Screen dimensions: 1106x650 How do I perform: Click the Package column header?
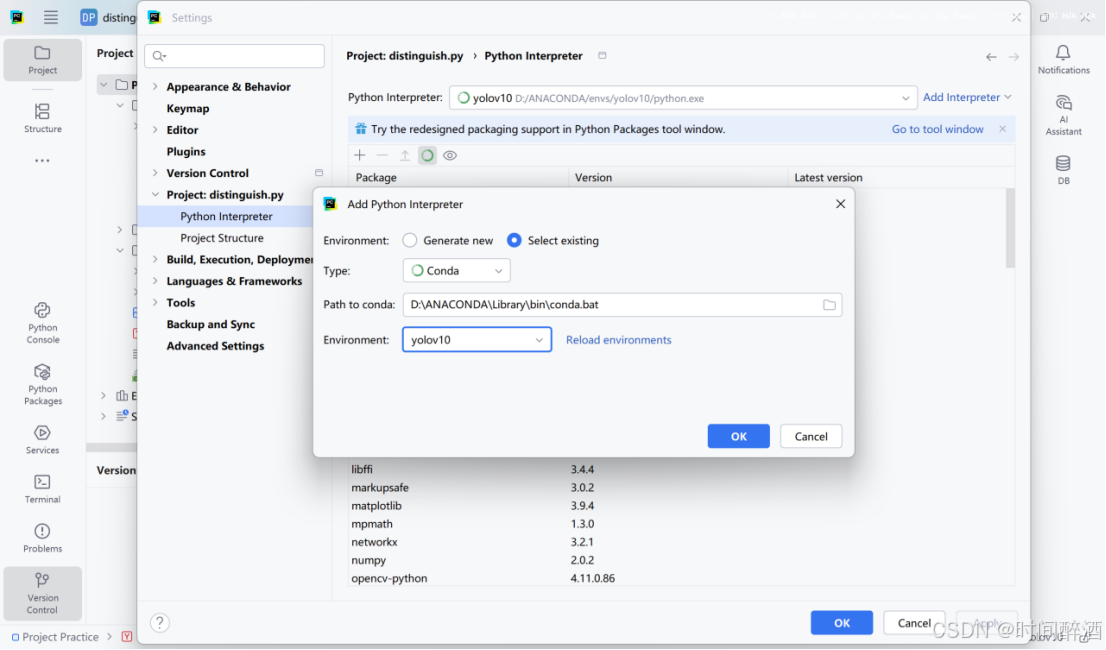point(458,178)
